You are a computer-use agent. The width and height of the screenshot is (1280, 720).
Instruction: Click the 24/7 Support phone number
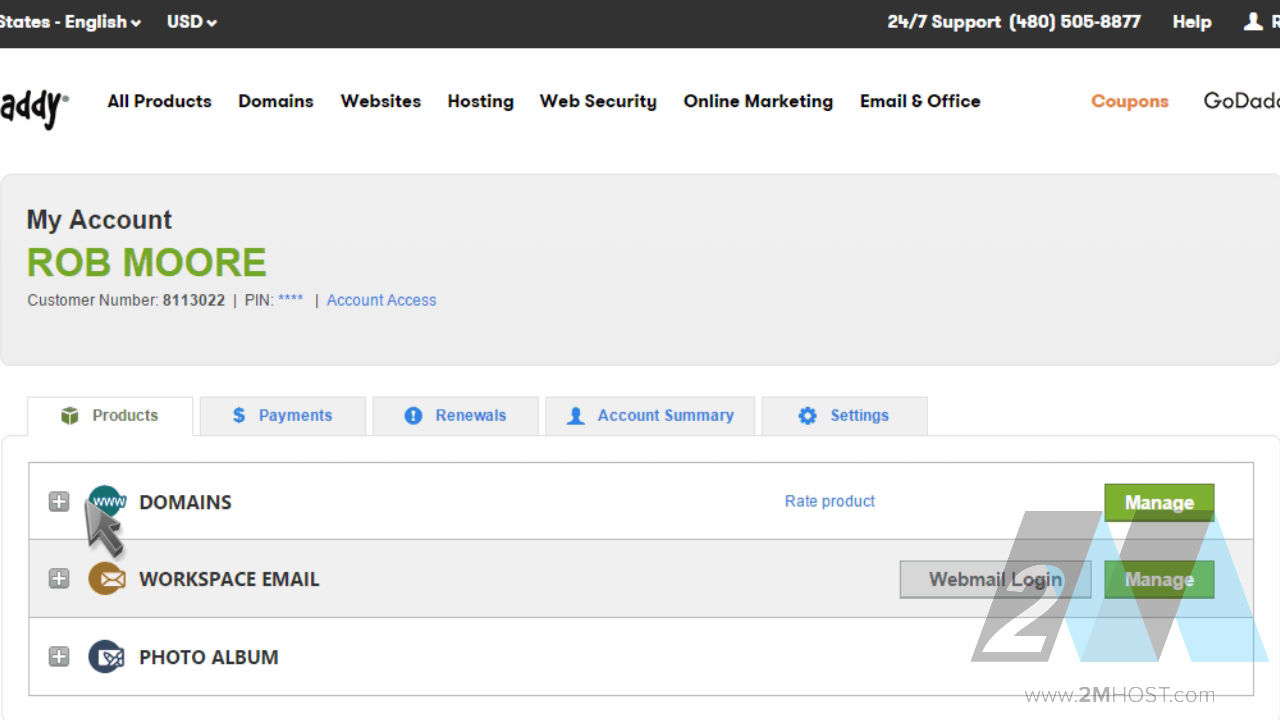pos(1075,22)
